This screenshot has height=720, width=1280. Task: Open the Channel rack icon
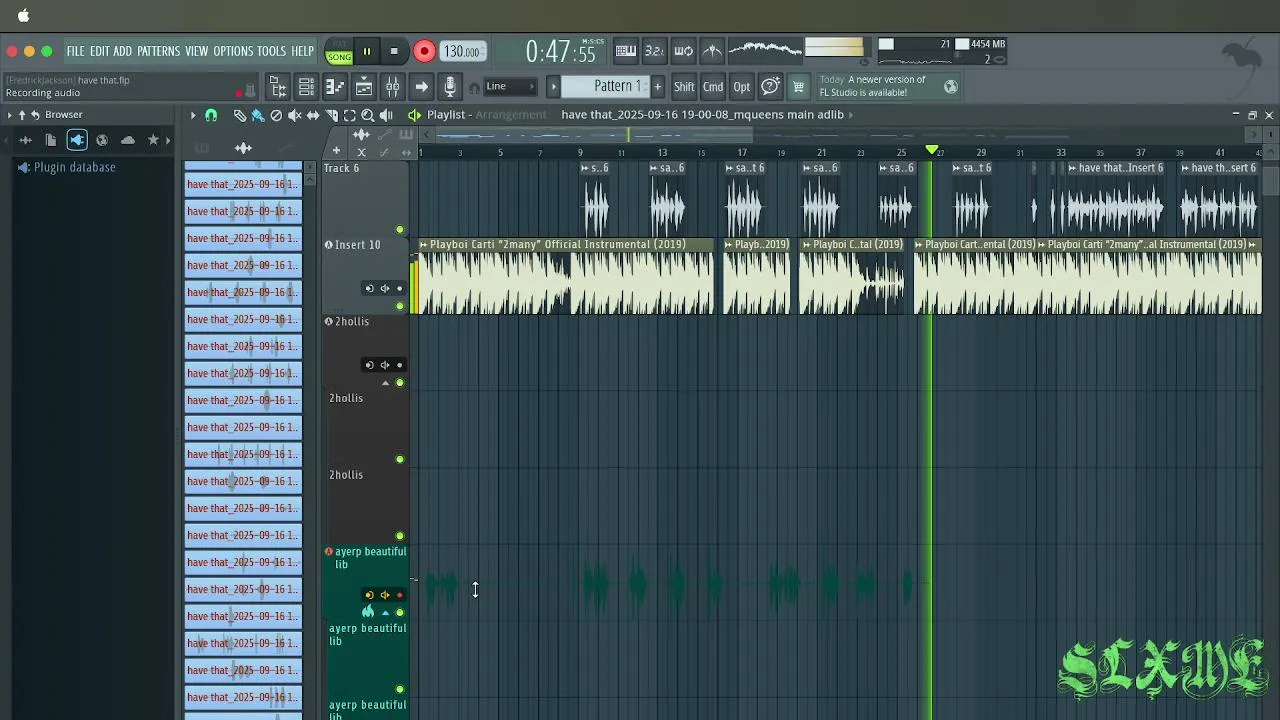[x=307, y=87]
